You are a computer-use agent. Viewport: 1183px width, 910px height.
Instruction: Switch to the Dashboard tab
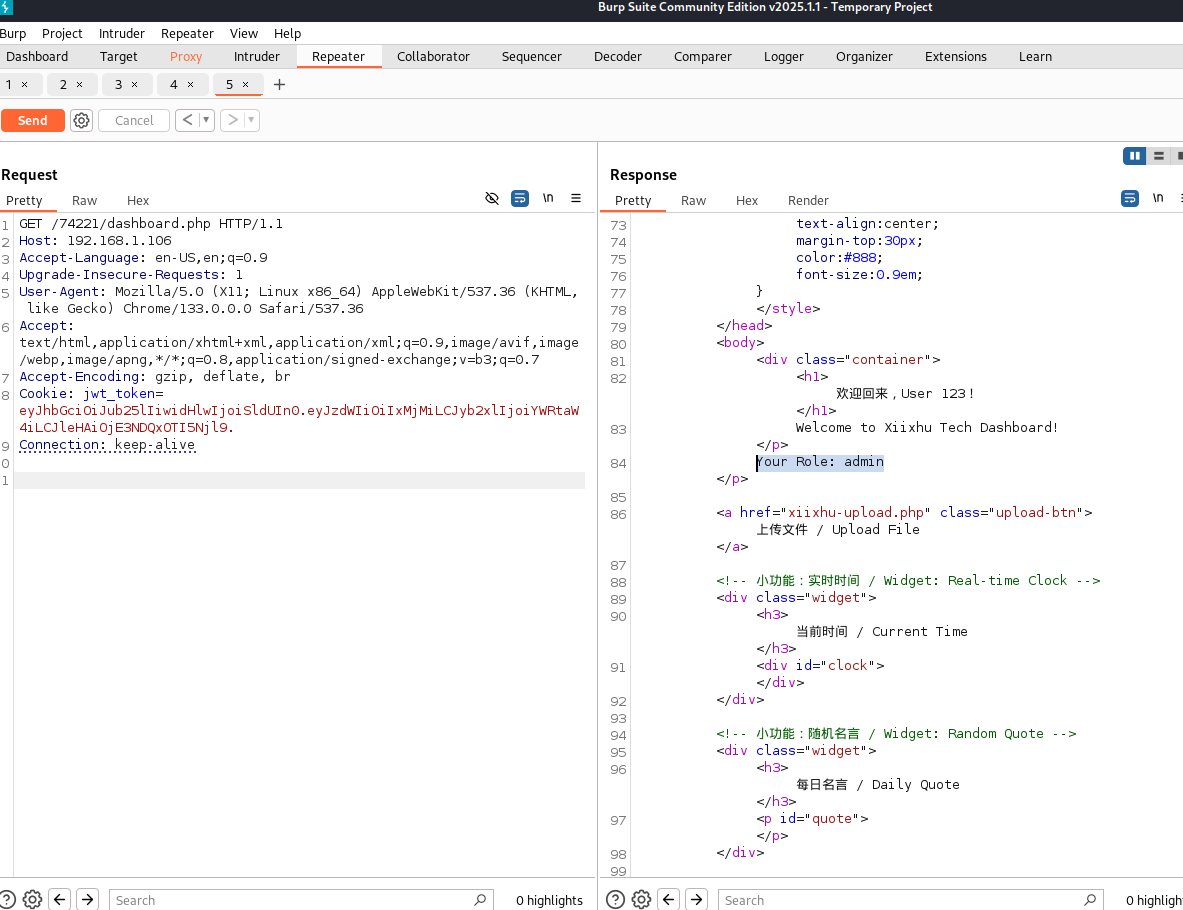click(x=37, y=57)
